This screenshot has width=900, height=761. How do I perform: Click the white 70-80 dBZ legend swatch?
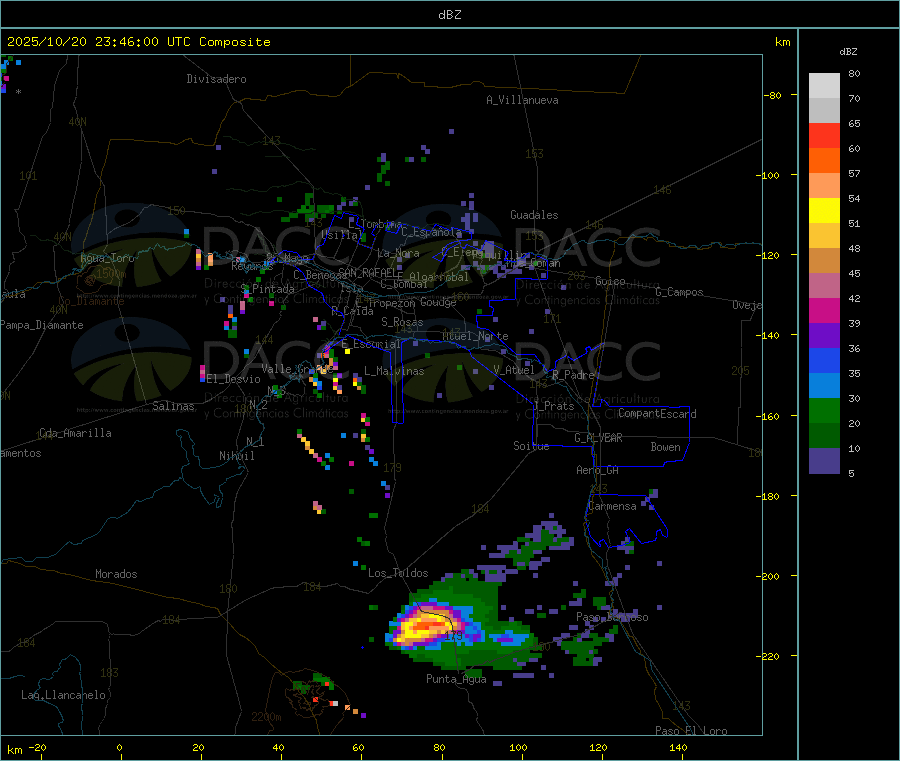824,86
